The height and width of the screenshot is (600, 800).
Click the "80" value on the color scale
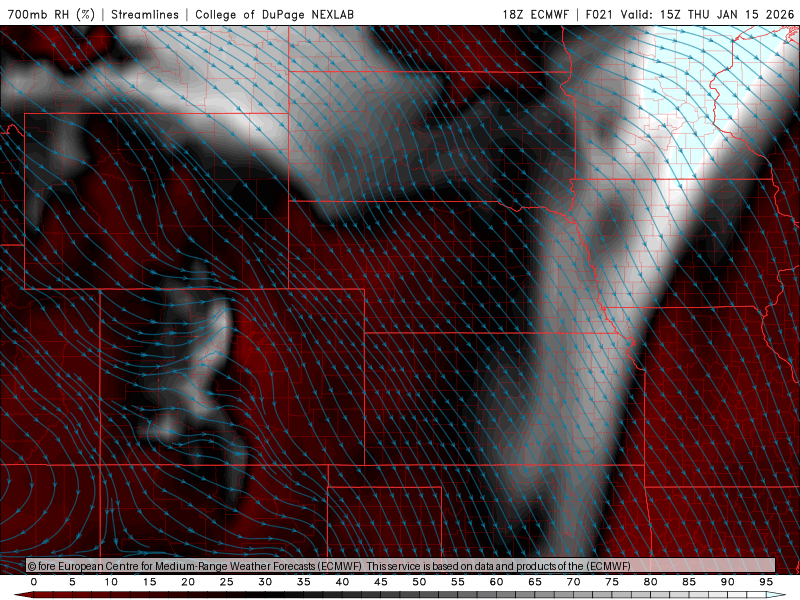pyautogui.click(x=651, y=582)
